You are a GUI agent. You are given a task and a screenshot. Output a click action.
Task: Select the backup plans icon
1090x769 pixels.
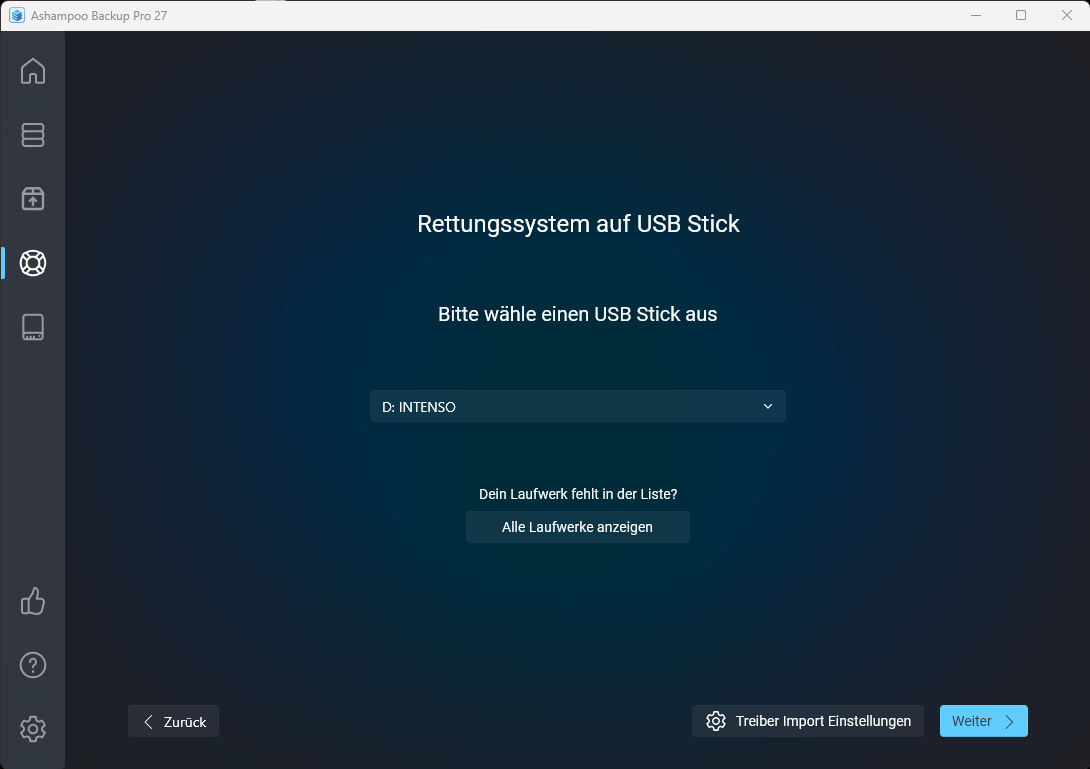click(x=33, y=135)
